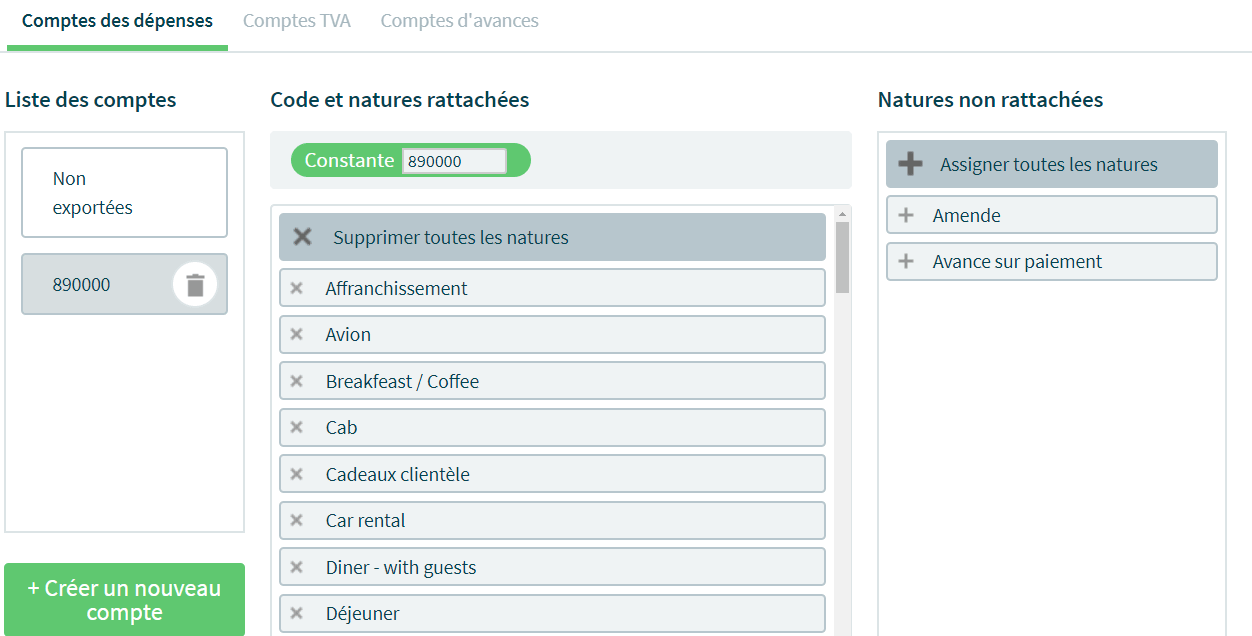This screenshot has height=636, width=1252.
Task: Click the Constante code input field
Action: (x=454, y=161)
